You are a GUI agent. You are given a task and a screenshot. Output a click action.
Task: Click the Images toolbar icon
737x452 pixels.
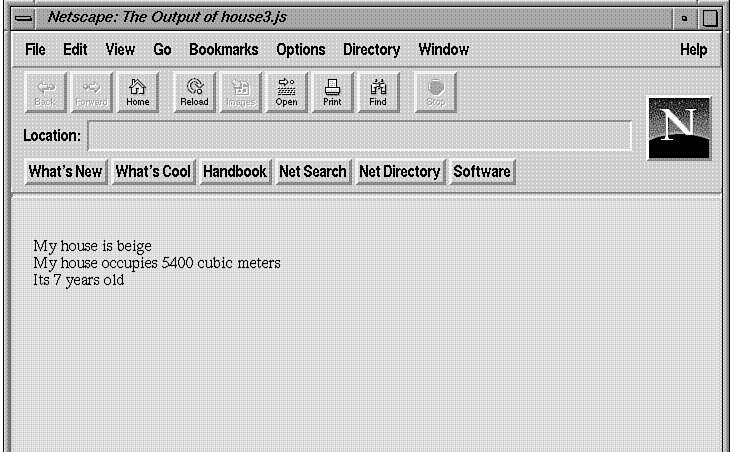(240, 92)
